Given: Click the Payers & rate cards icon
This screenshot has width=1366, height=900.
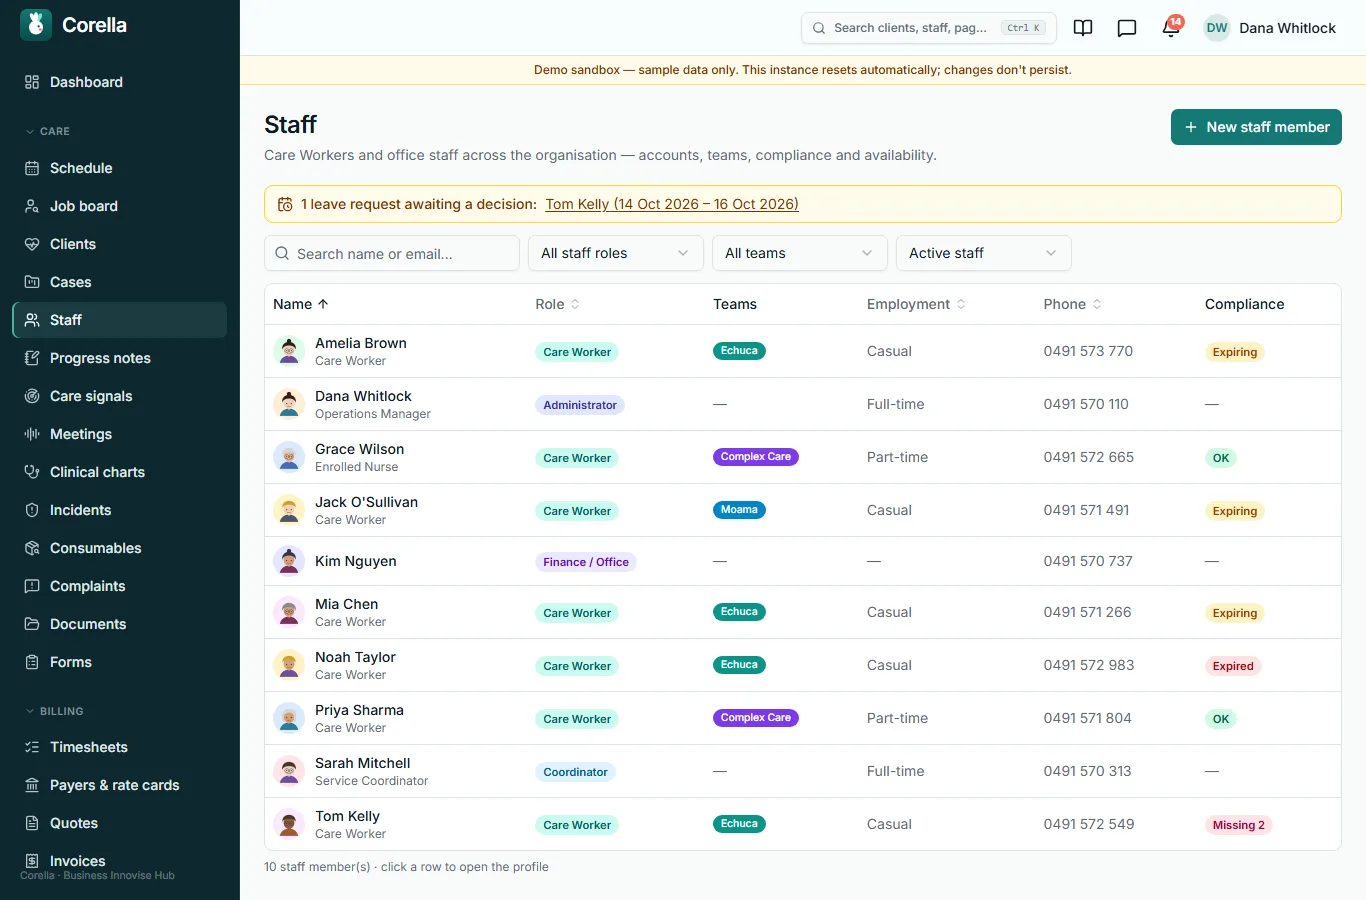Looking at the screenshot, I should point(32,785).
